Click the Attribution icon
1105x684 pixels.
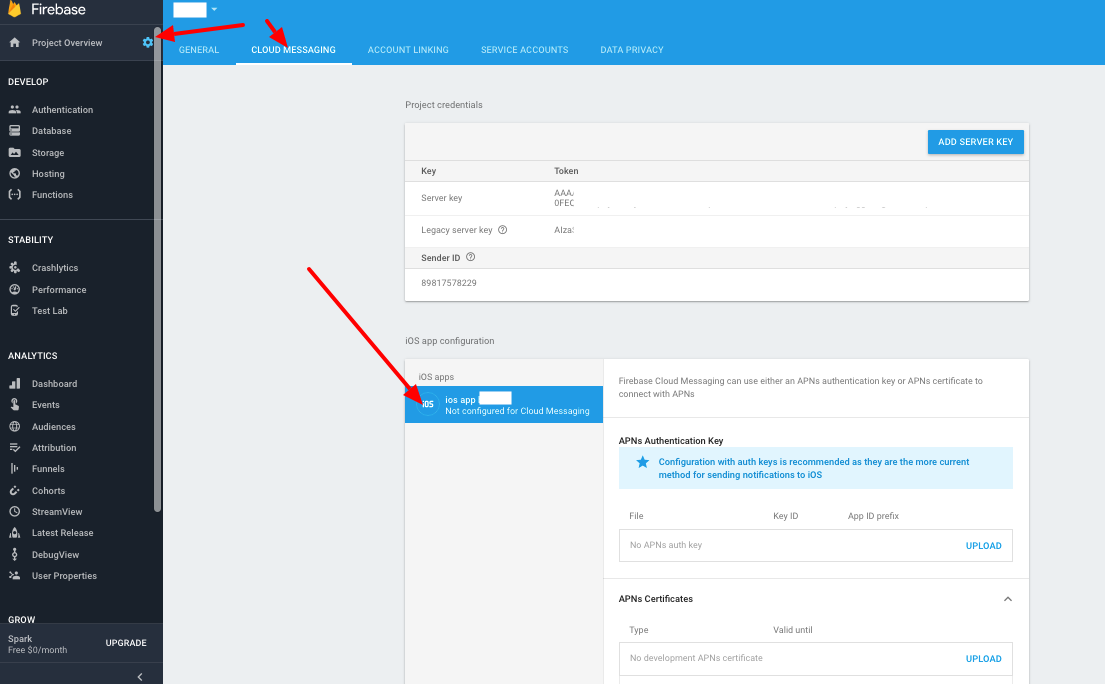pyautogui.click(x=14, y=447)
